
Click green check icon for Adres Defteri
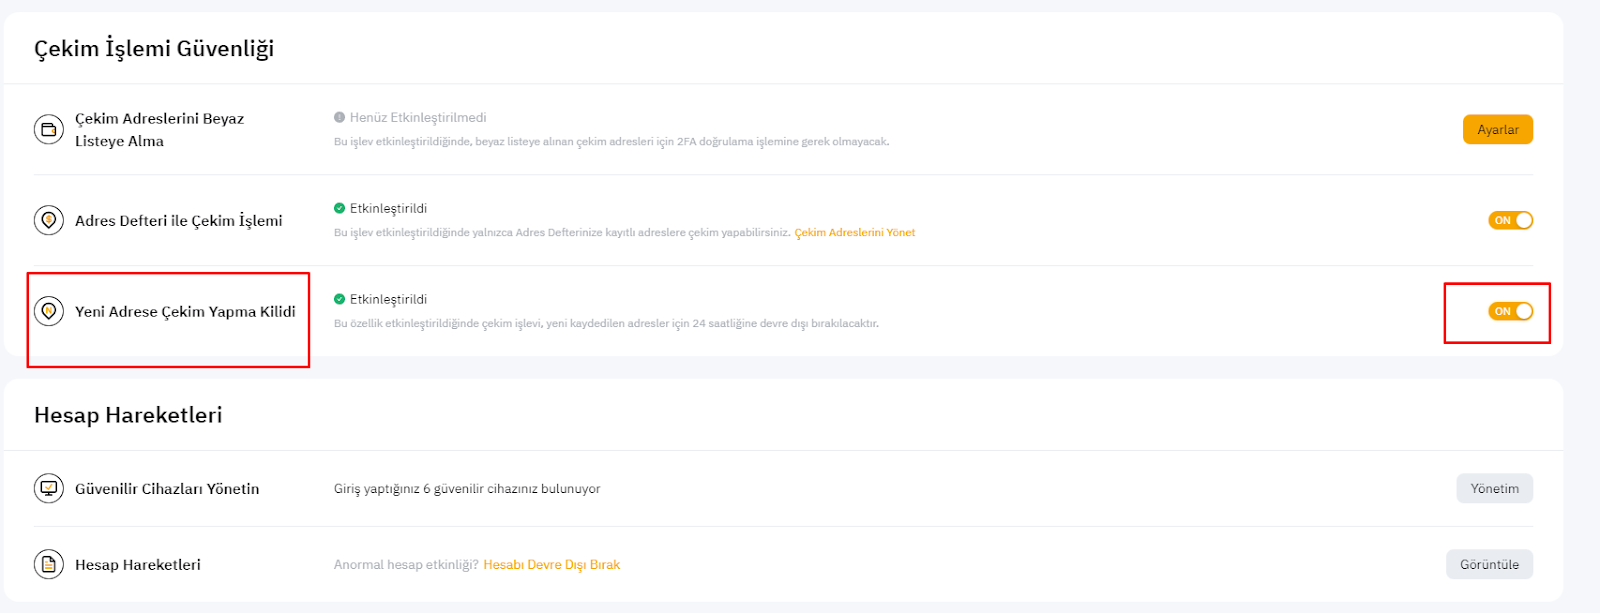(x=340, y=208)
